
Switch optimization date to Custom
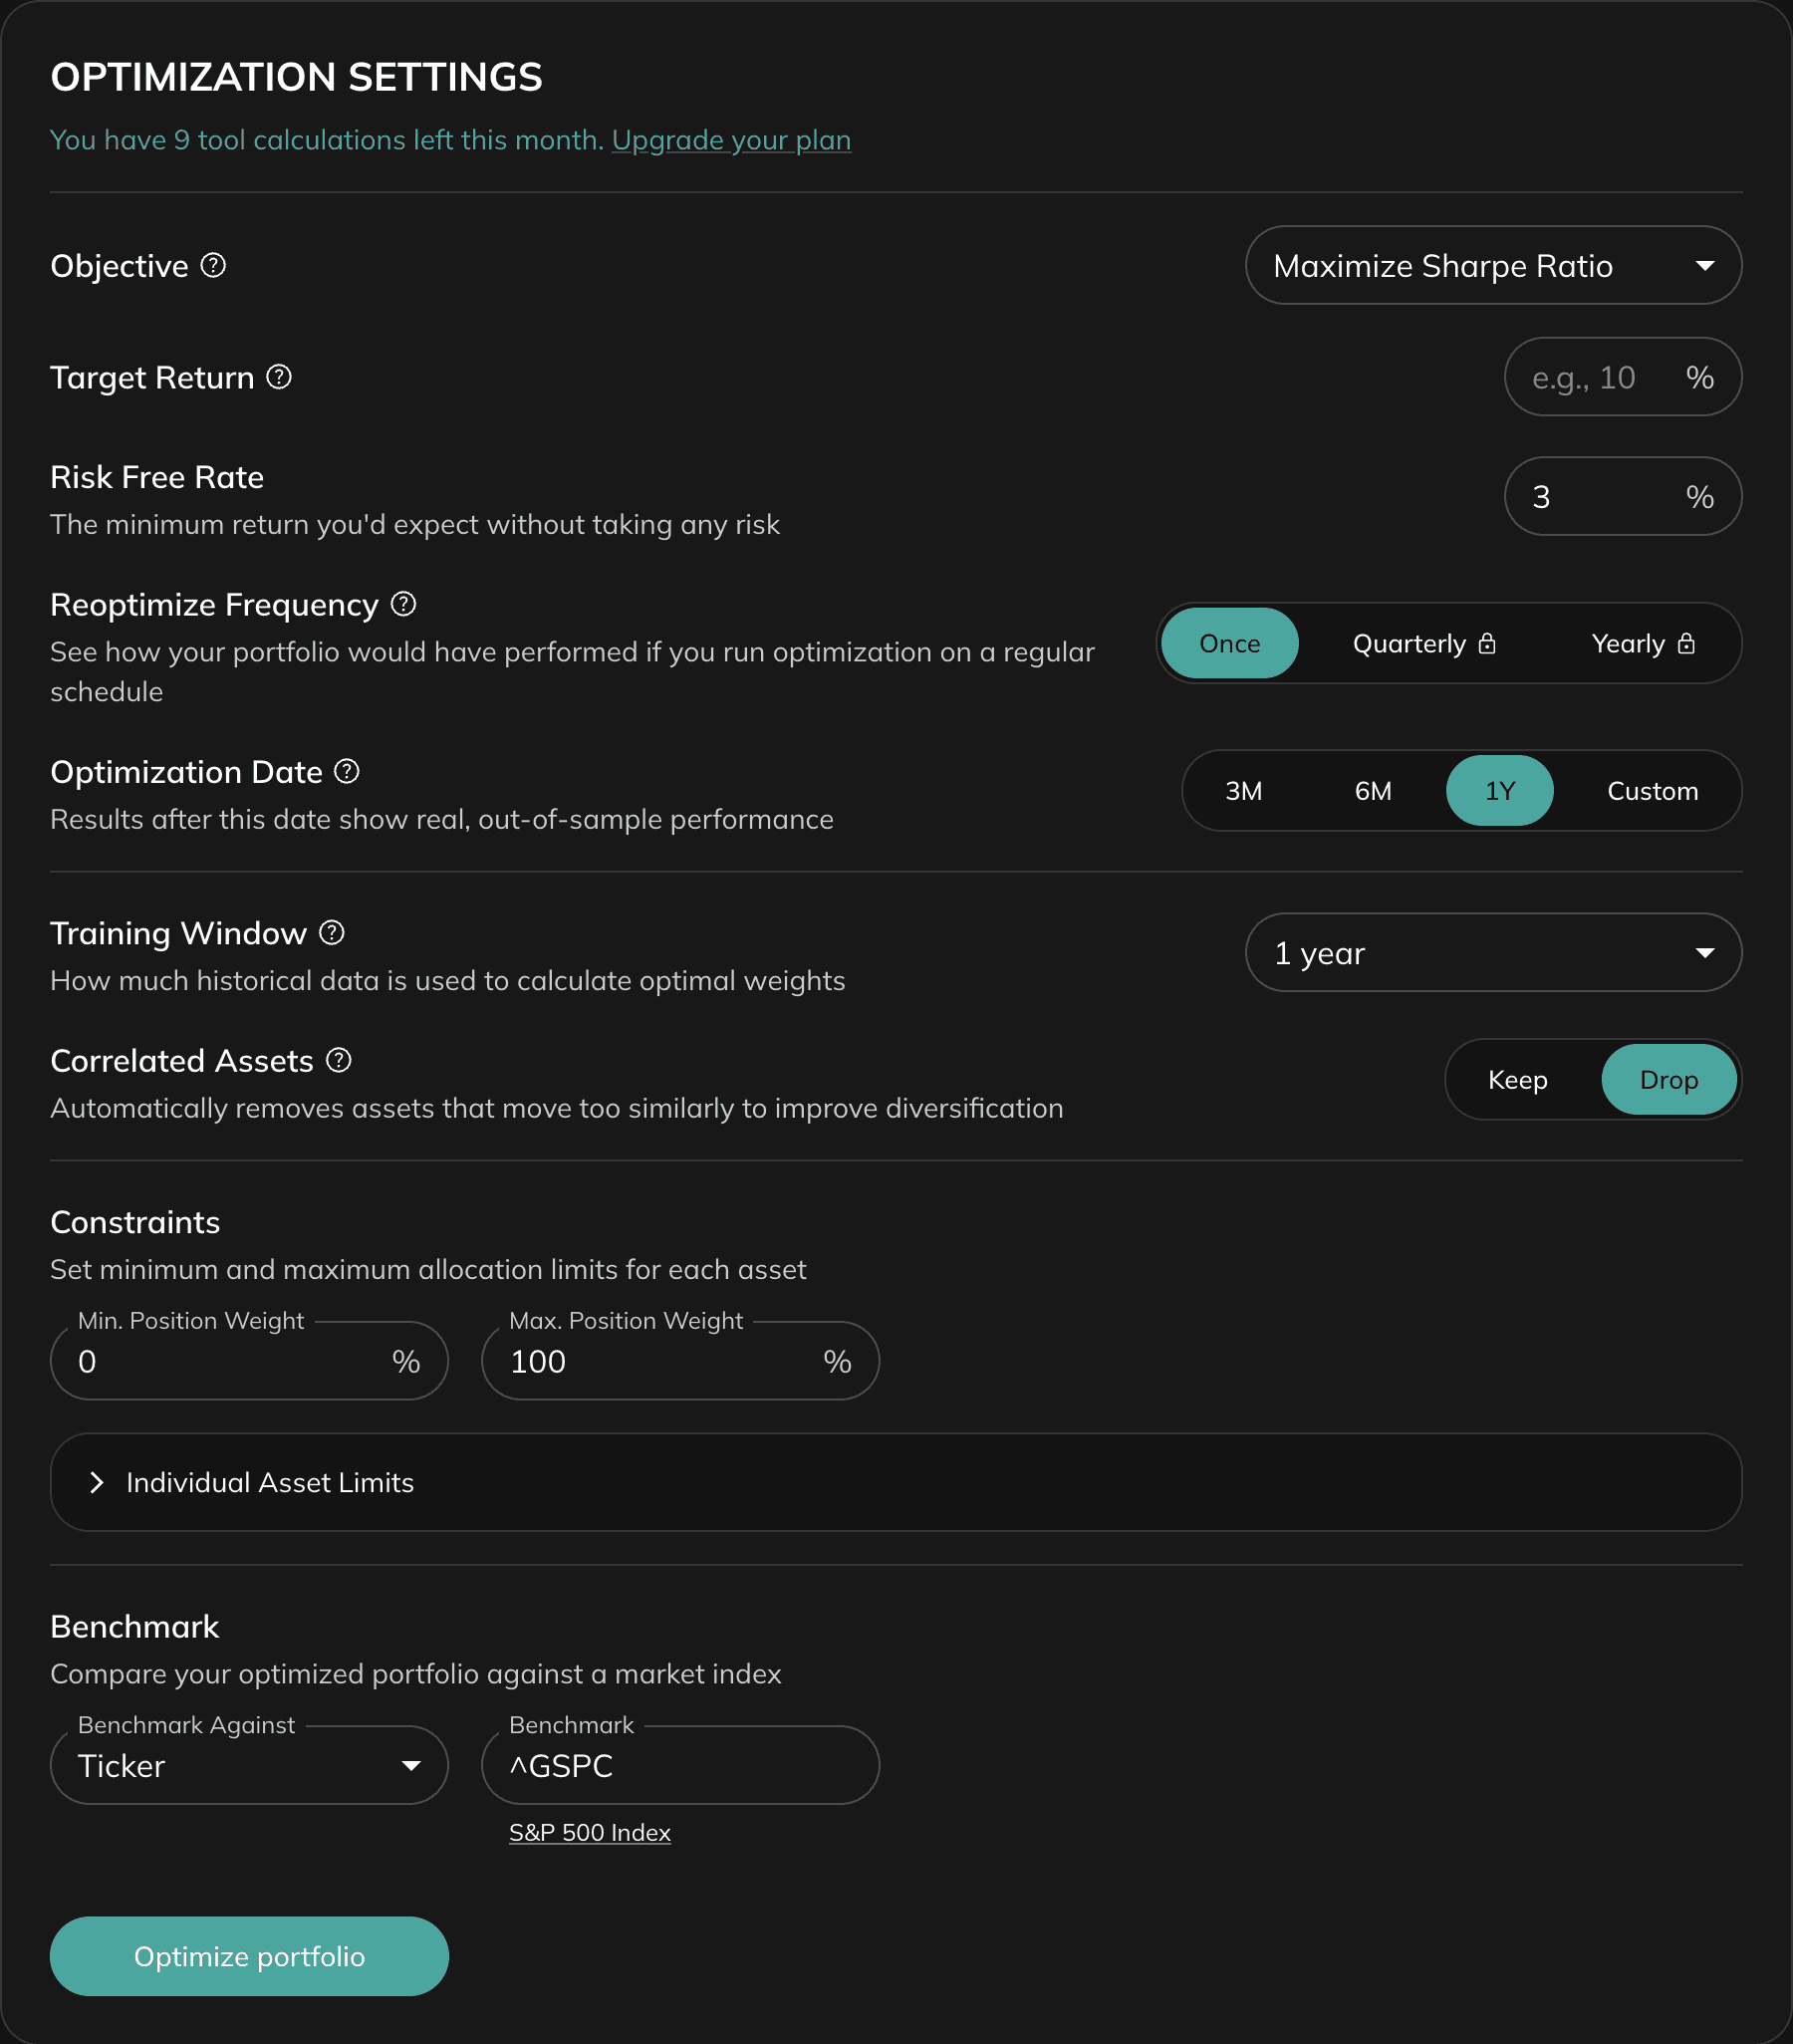tap(1653, 790)
